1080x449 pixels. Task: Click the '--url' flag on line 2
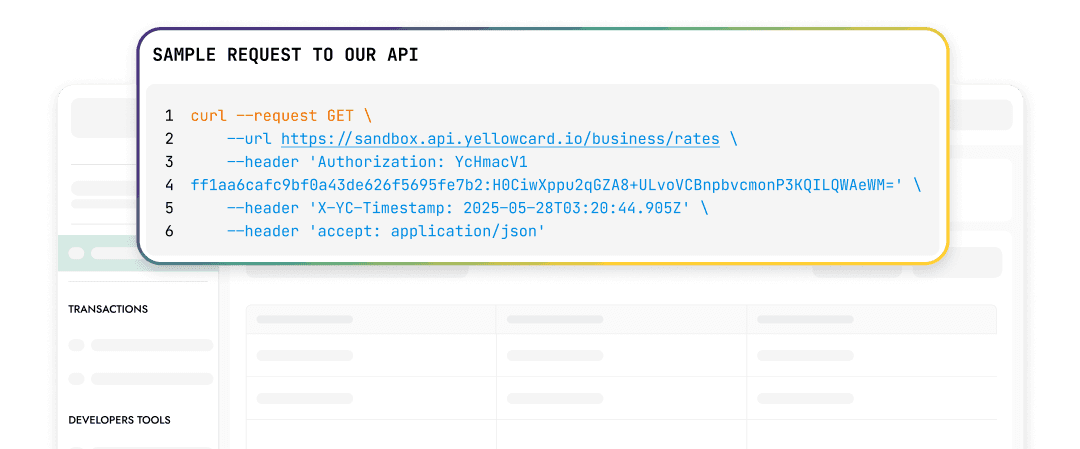coord(249,139)
